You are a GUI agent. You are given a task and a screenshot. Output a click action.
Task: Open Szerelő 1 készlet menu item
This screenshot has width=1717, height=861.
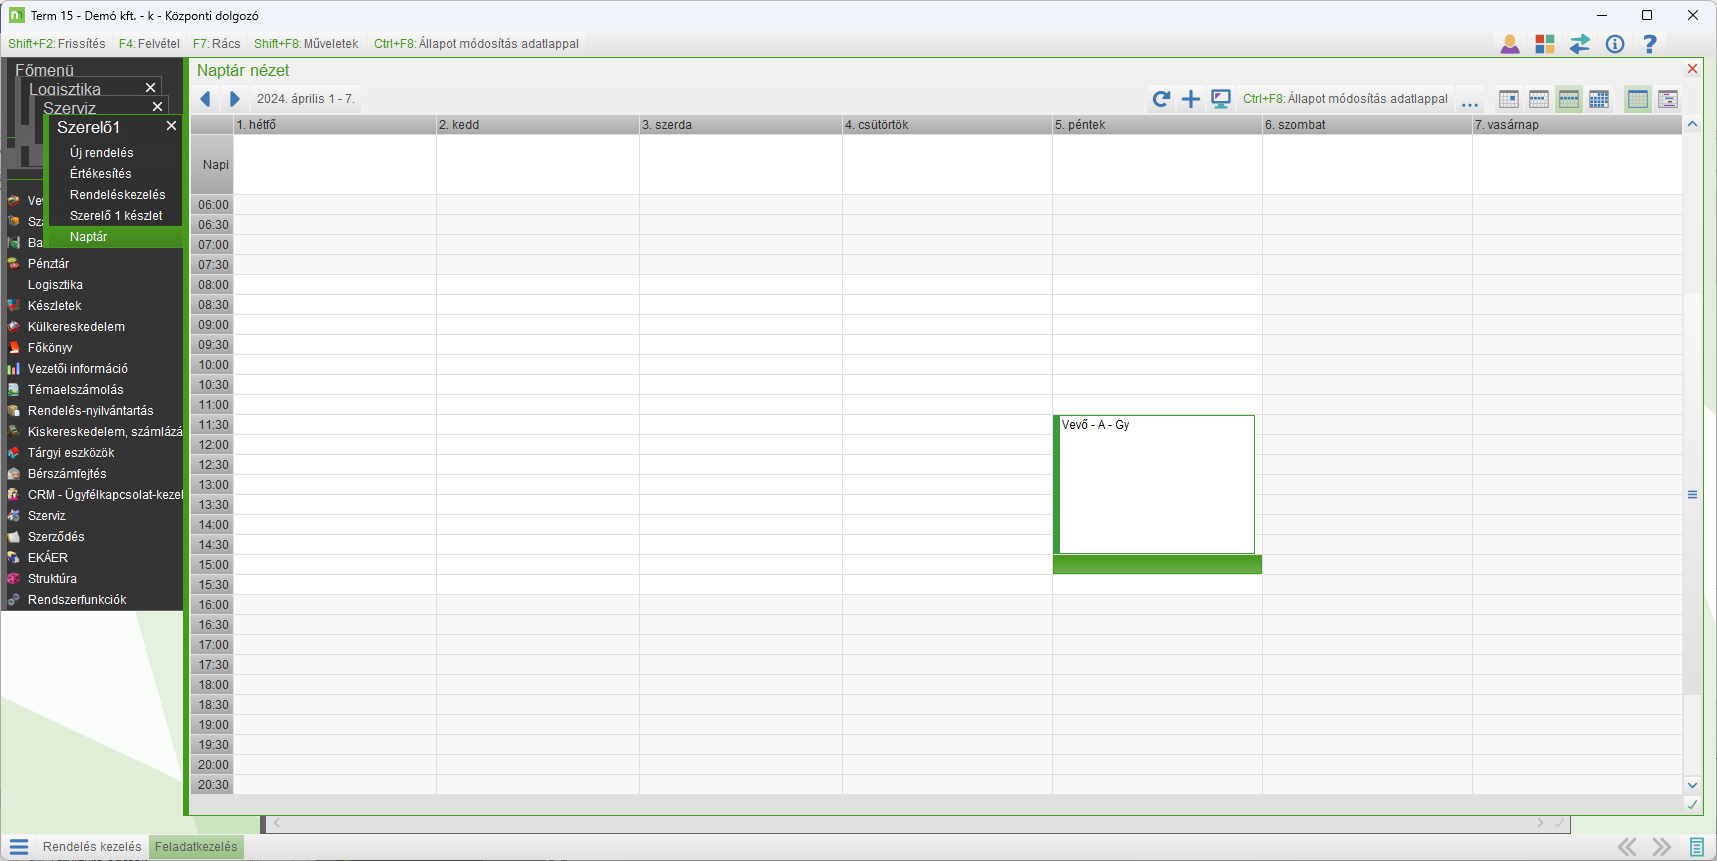[x=116, y=216]
